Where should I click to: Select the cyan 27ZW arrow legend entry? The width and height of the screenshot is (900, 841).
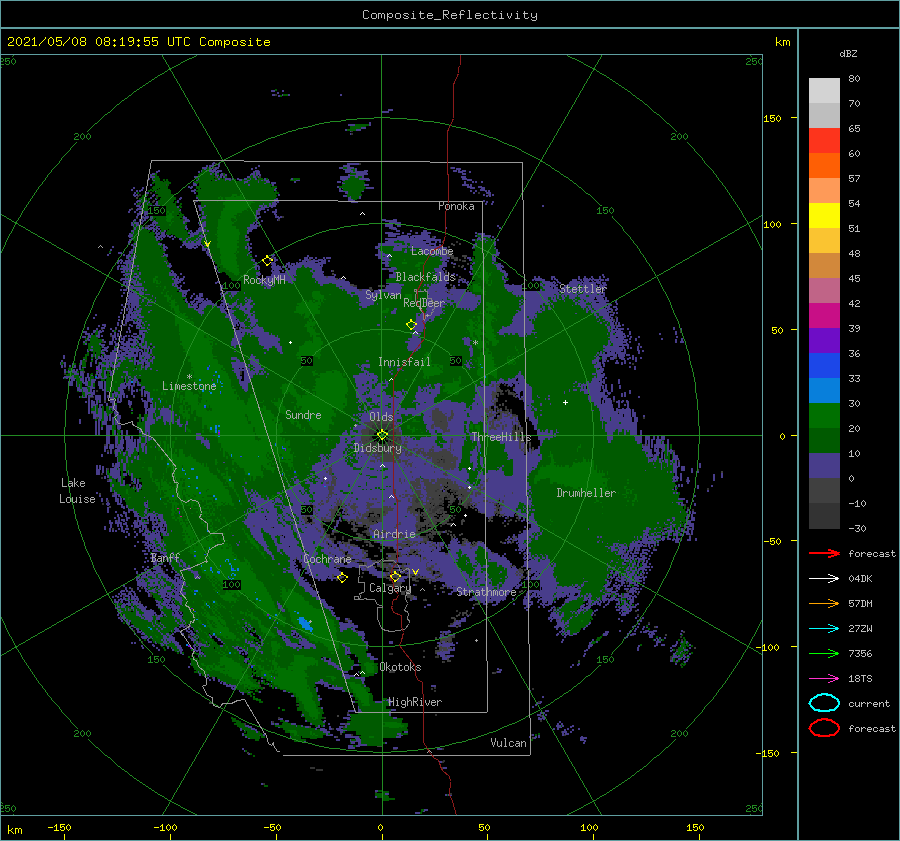[x=824, y=629]
